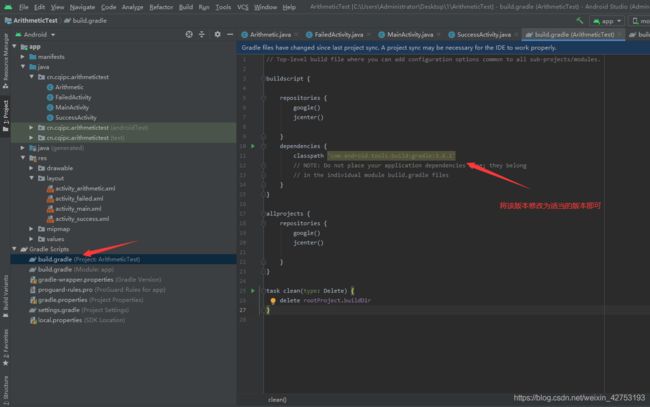This screenshot has width=650, height=407.
Task: Switch to the Arithmetic.java tab
Action: [270, 35]
